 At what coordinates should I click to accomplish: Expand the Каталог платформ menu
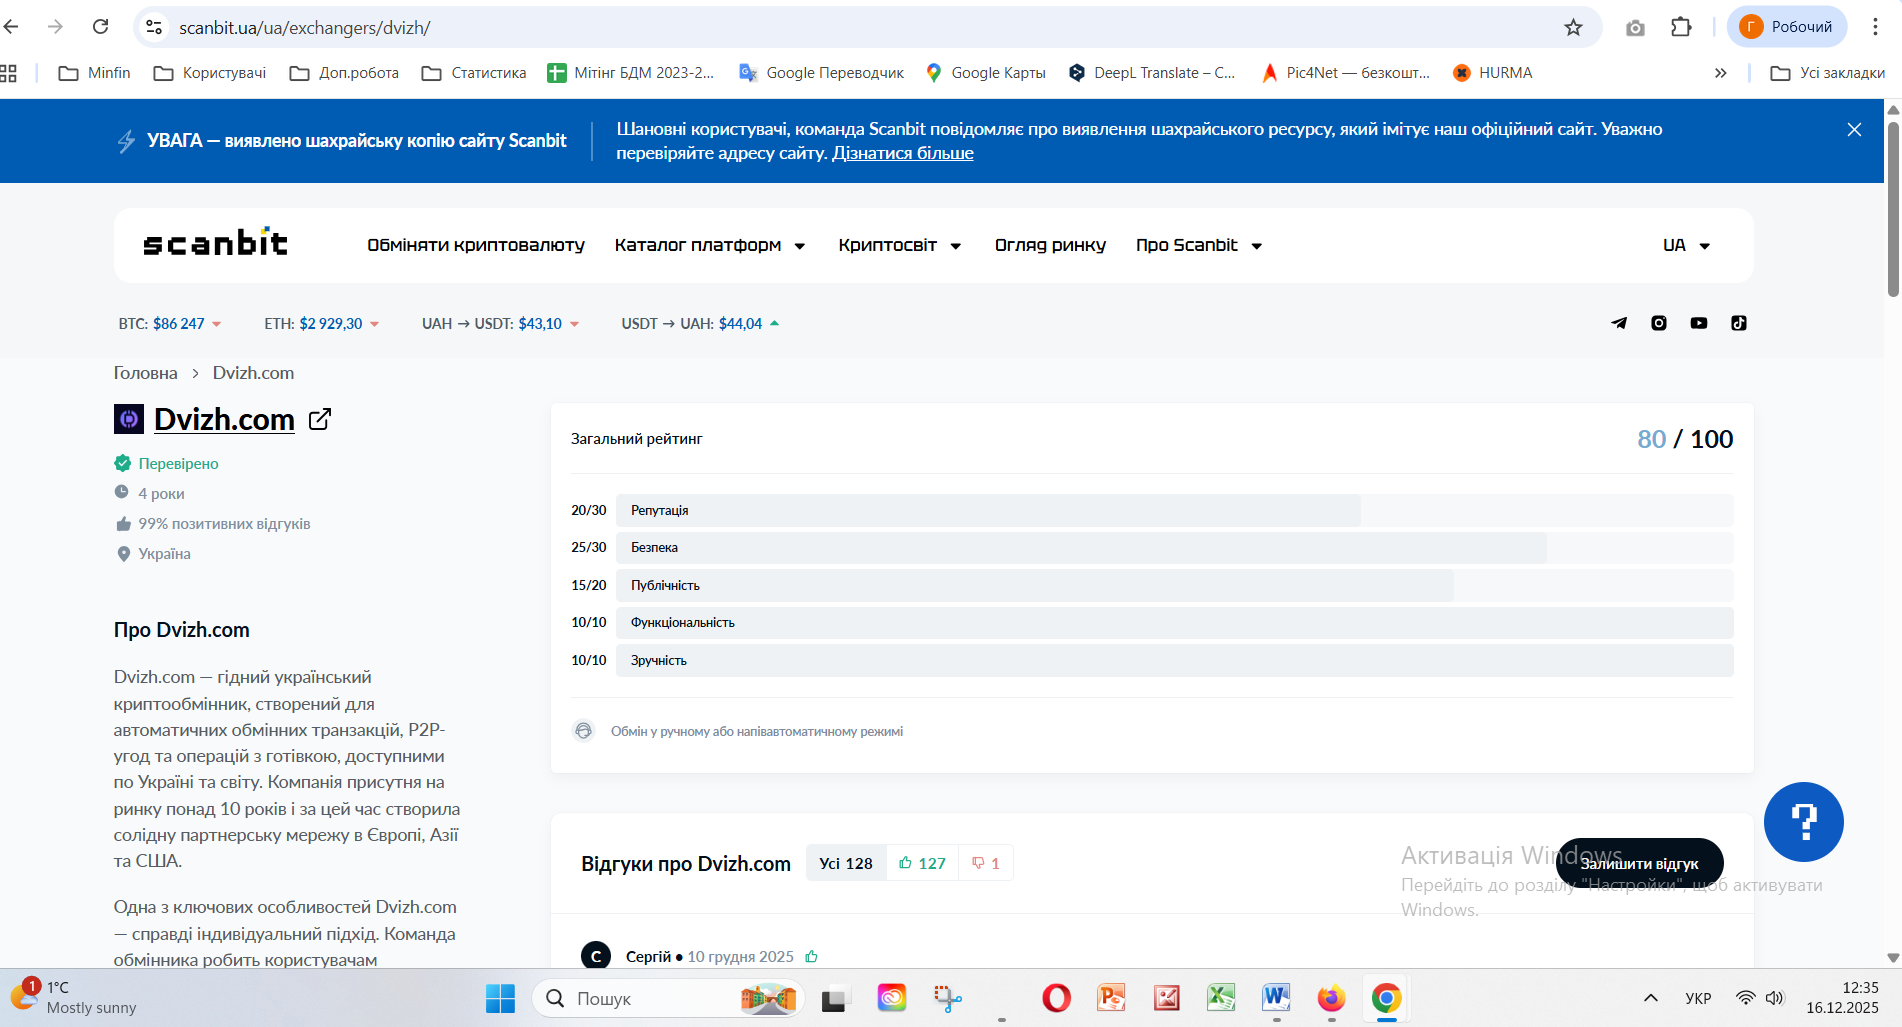(x=710, y=246)
